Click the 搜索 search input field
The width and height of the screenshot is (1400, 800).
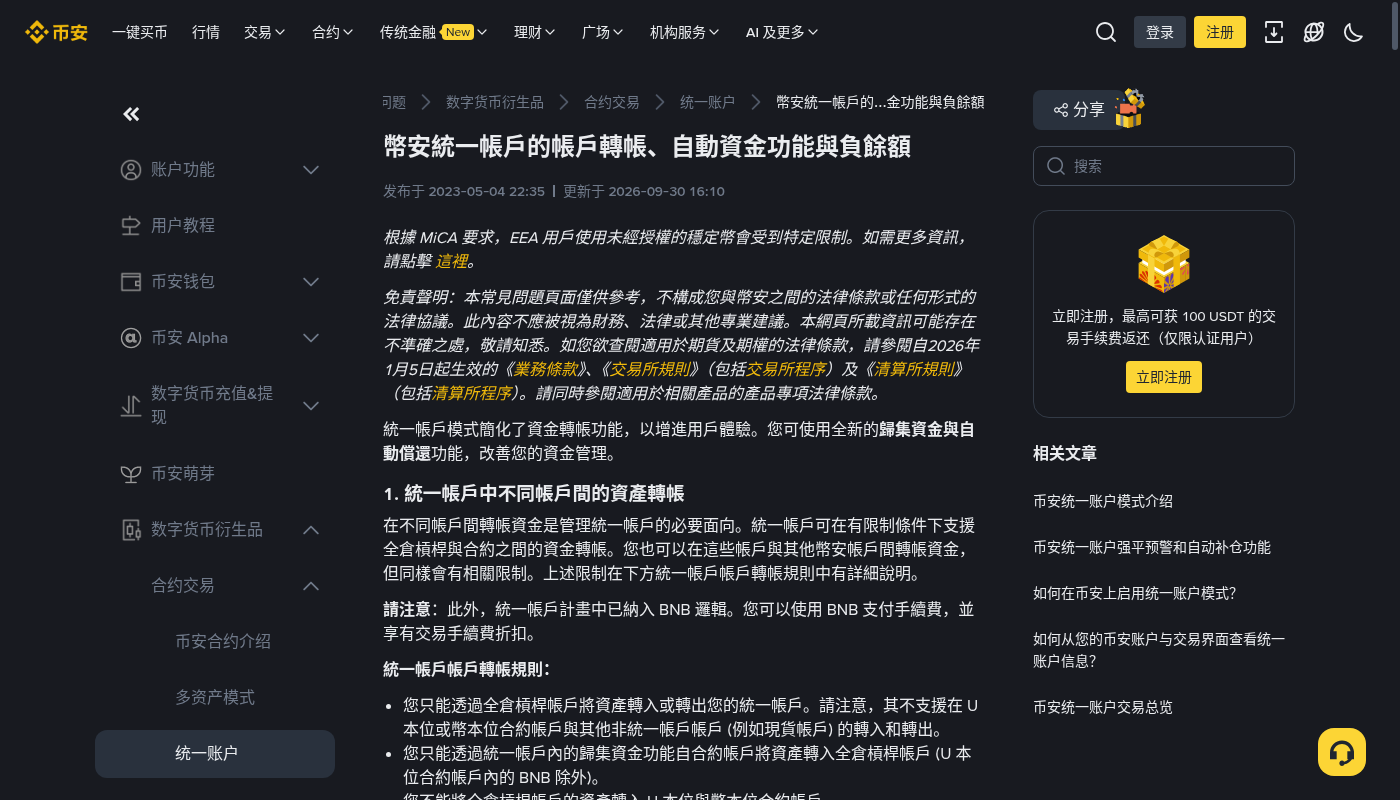(x=1164, y=166)
